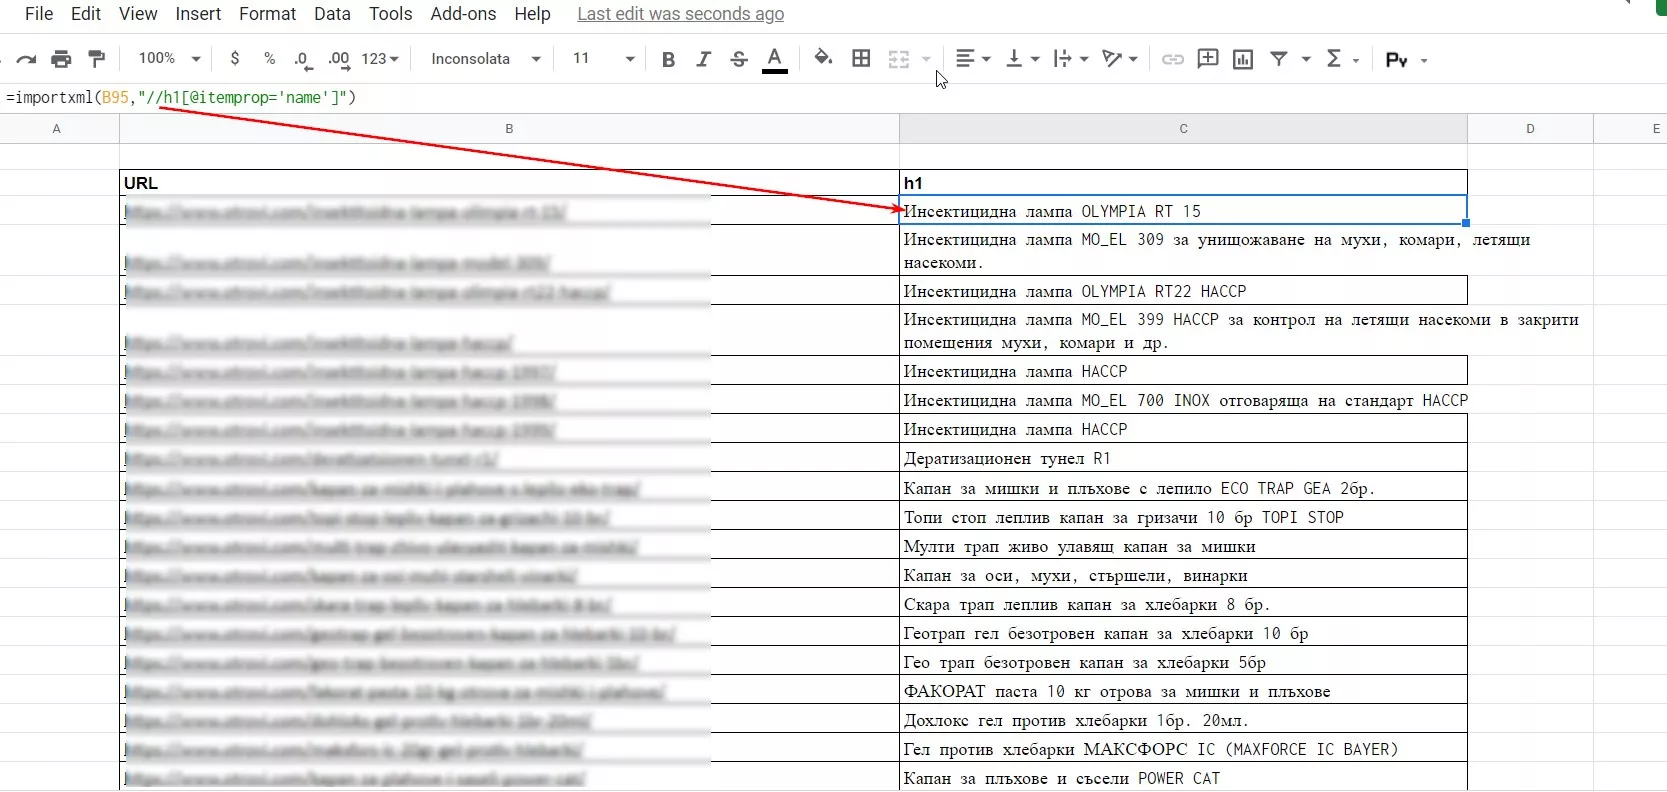Open the Data menu

332,14
